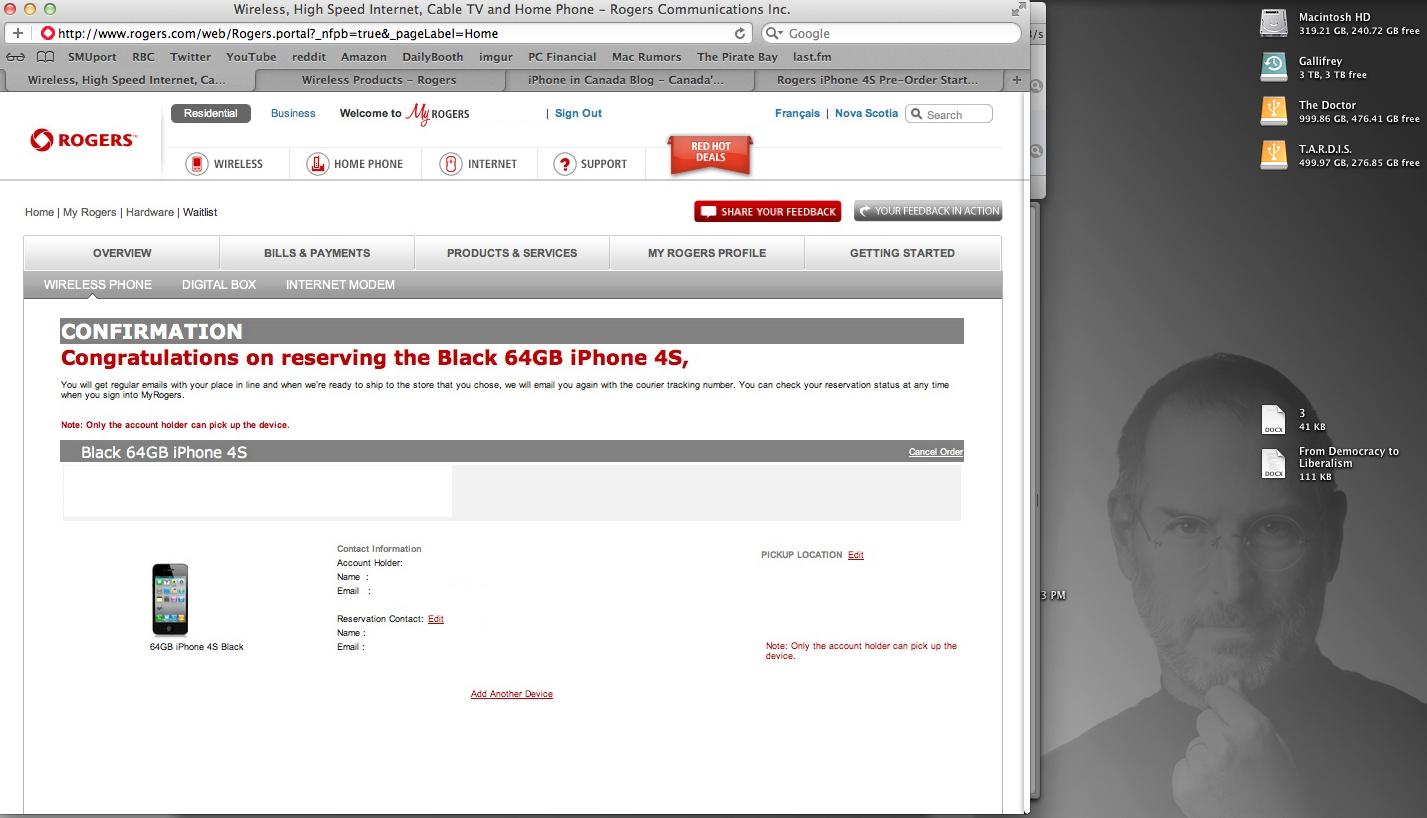Click Add Another Device link
1427x818 pixels.
tap(512, 694)
